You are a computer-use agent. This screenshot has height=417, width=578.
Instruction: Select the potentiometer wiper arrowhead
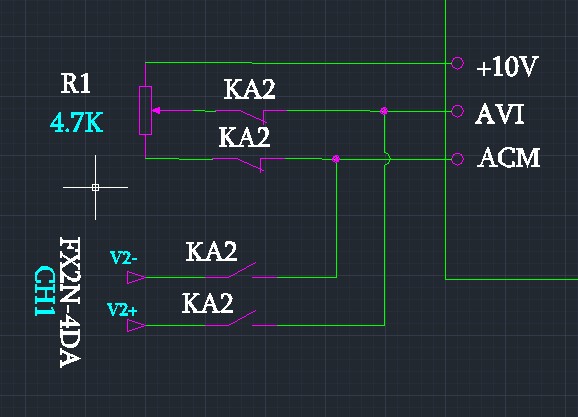156,110
